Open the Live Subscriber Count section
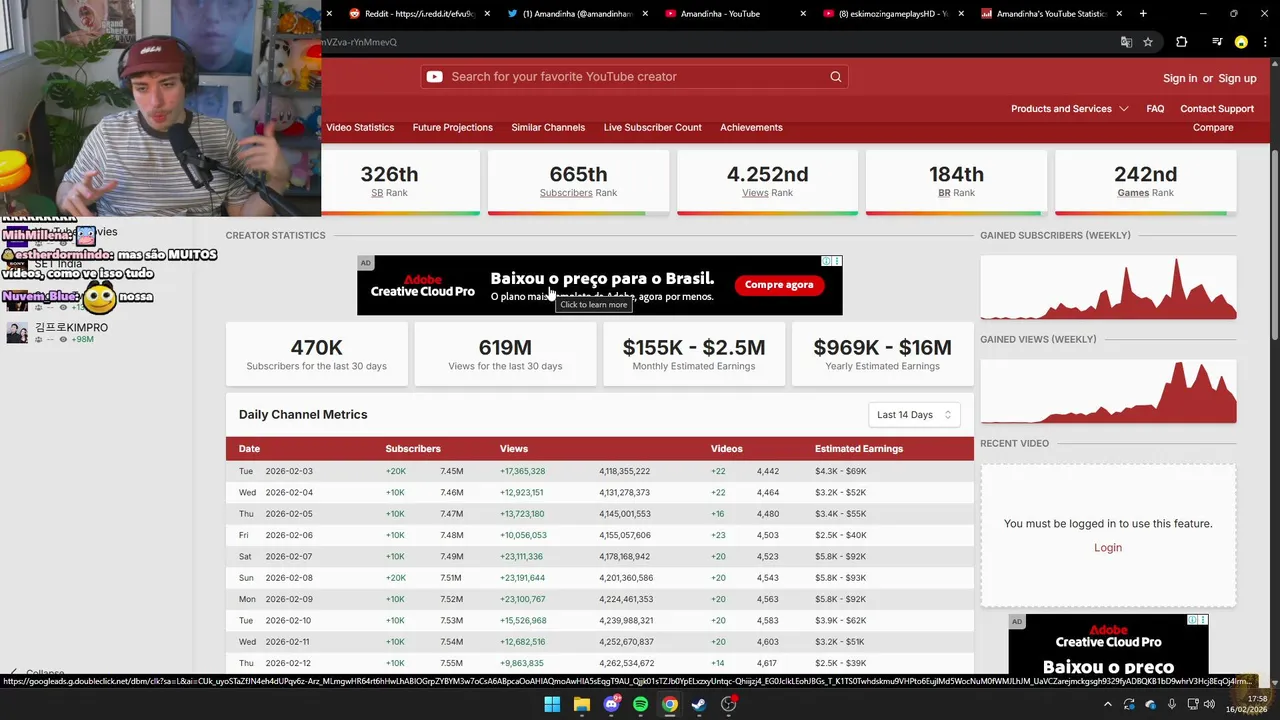 pyautogui.click(x=653, y=127)
